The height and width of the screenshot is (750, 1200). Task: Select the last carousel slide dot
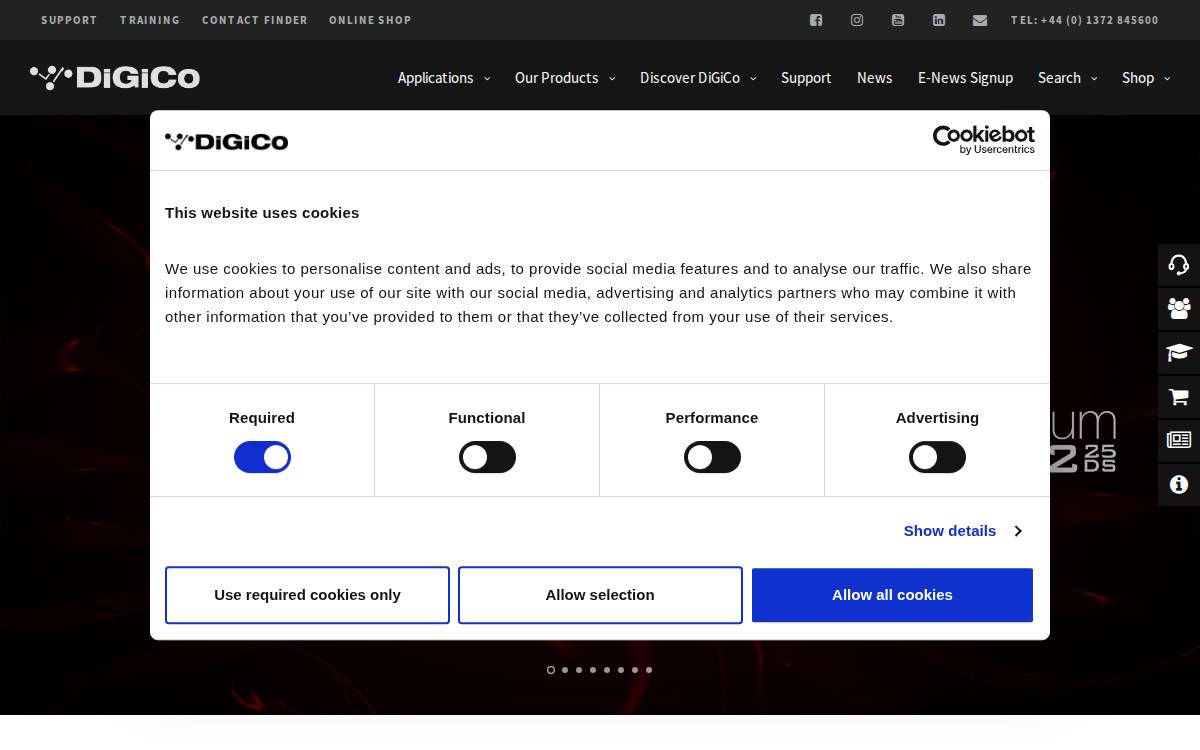click(649, 670)
